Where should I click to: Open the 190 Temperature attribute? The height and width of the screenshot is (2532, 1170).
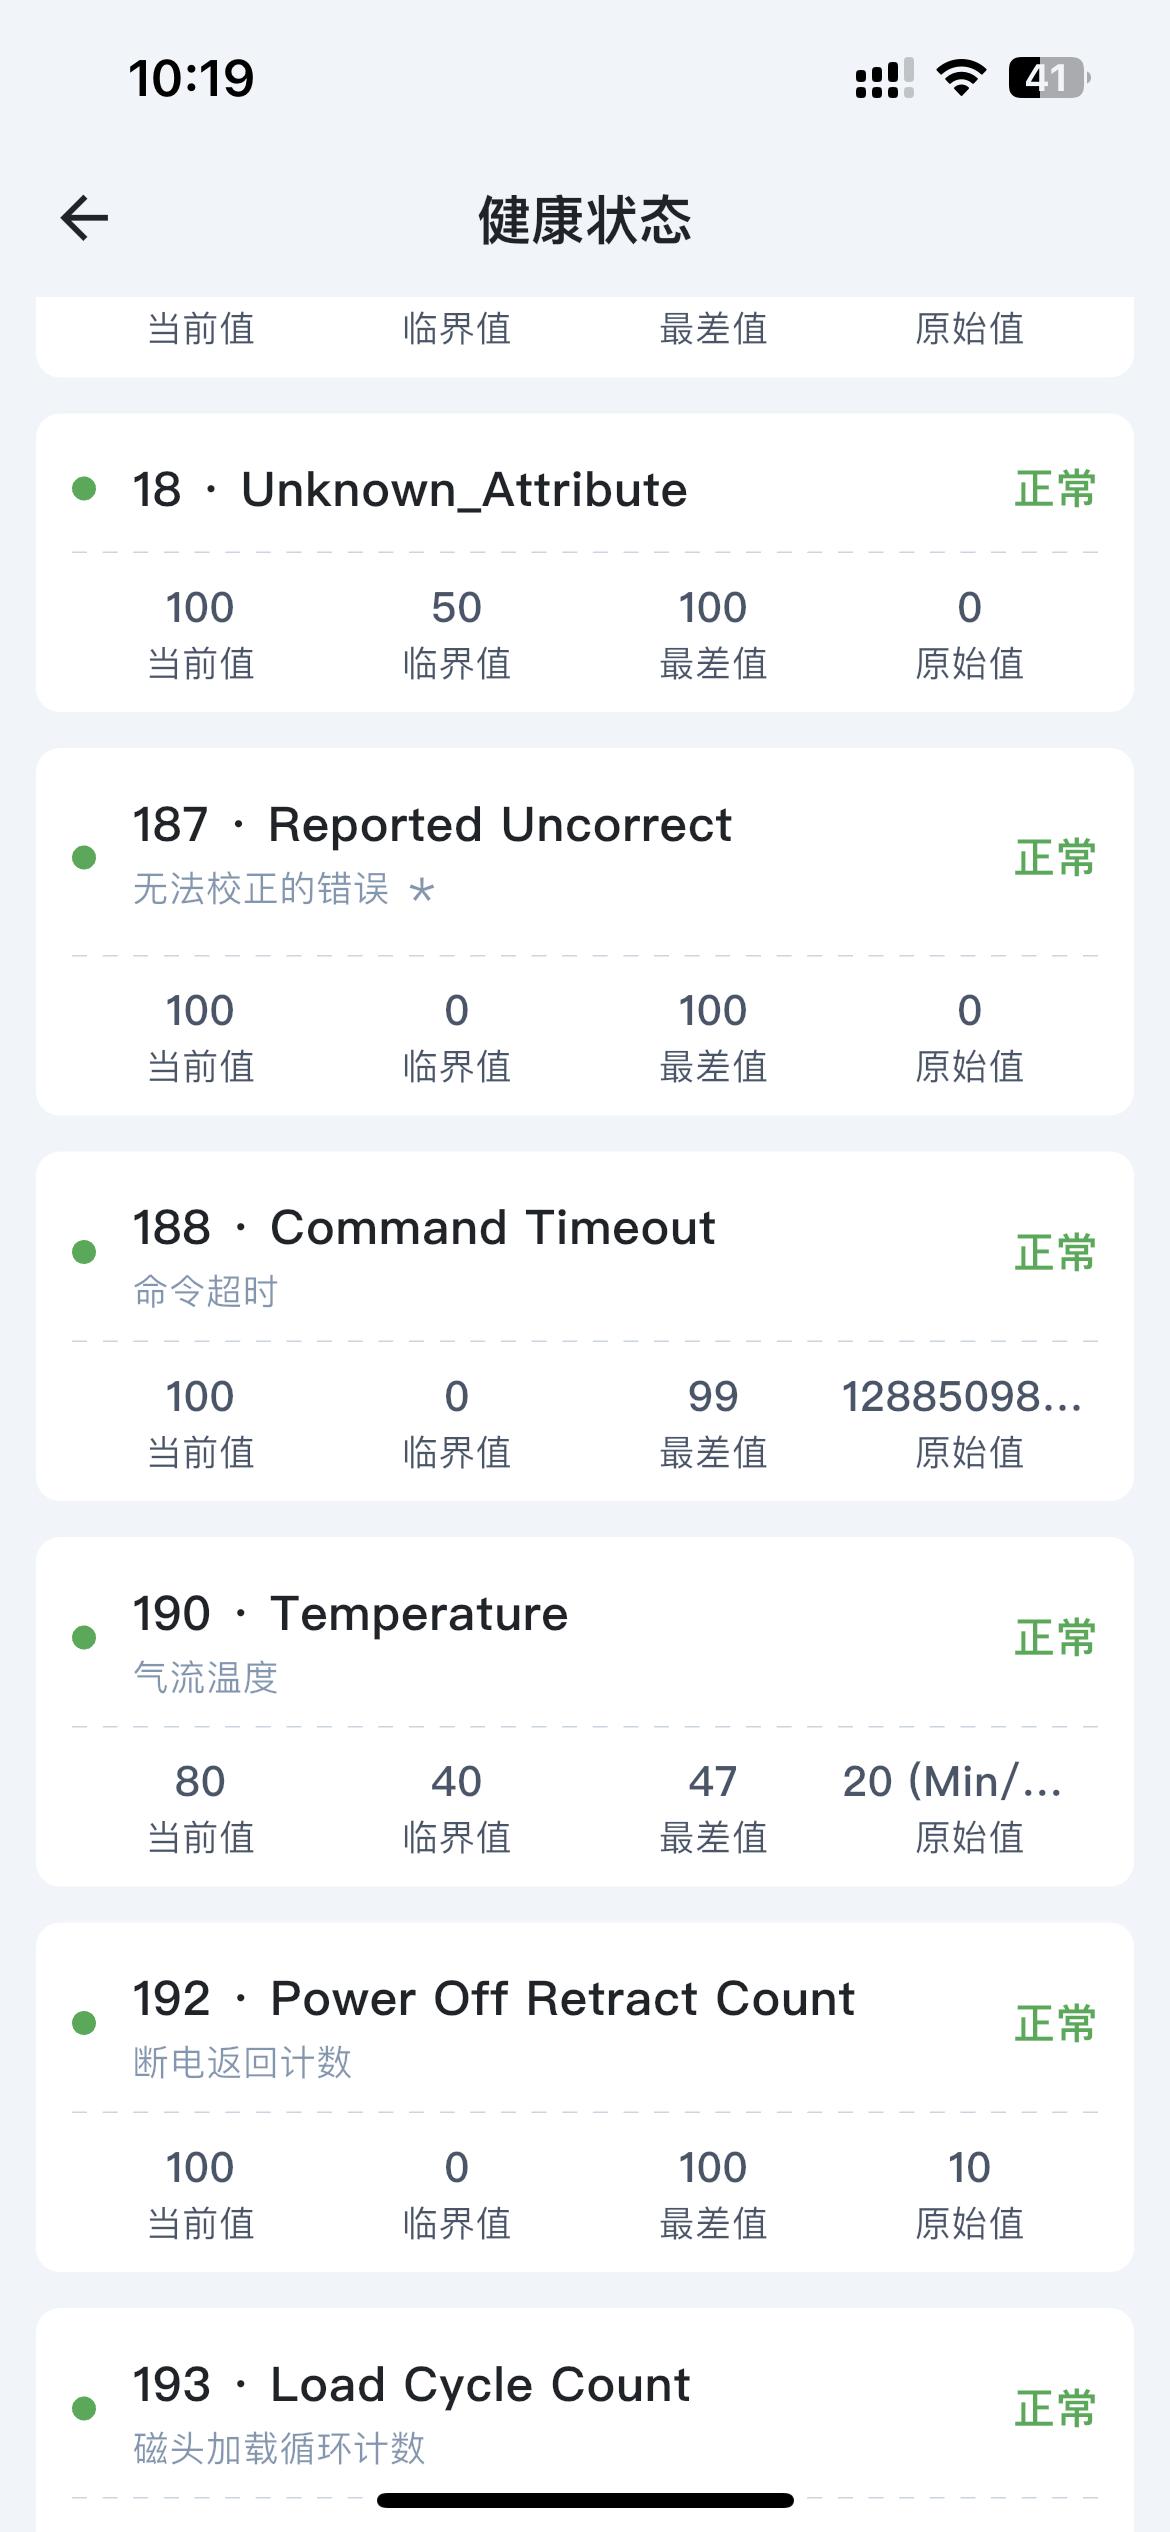pyautogui.click(x=351, y=1614)
